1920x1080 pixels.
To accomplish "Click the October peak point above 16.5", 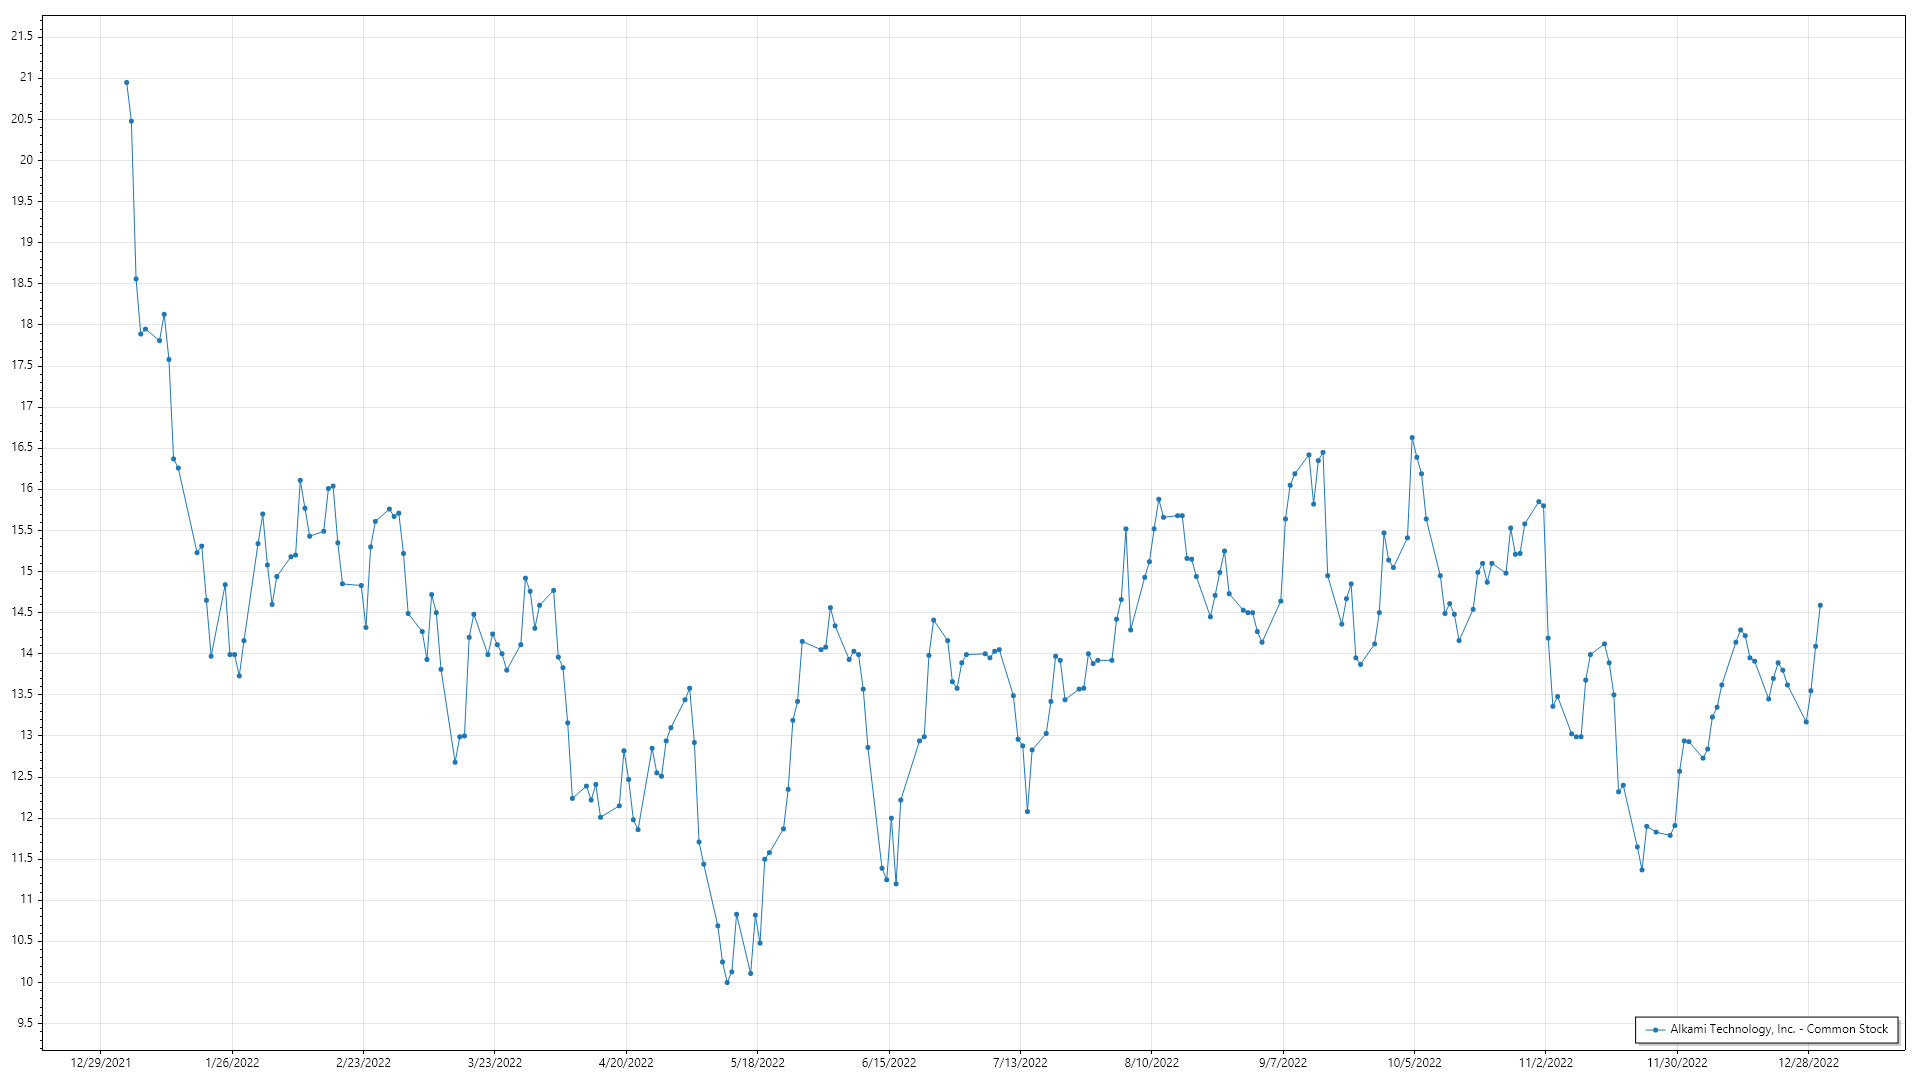I will [x=1412, y=437].
